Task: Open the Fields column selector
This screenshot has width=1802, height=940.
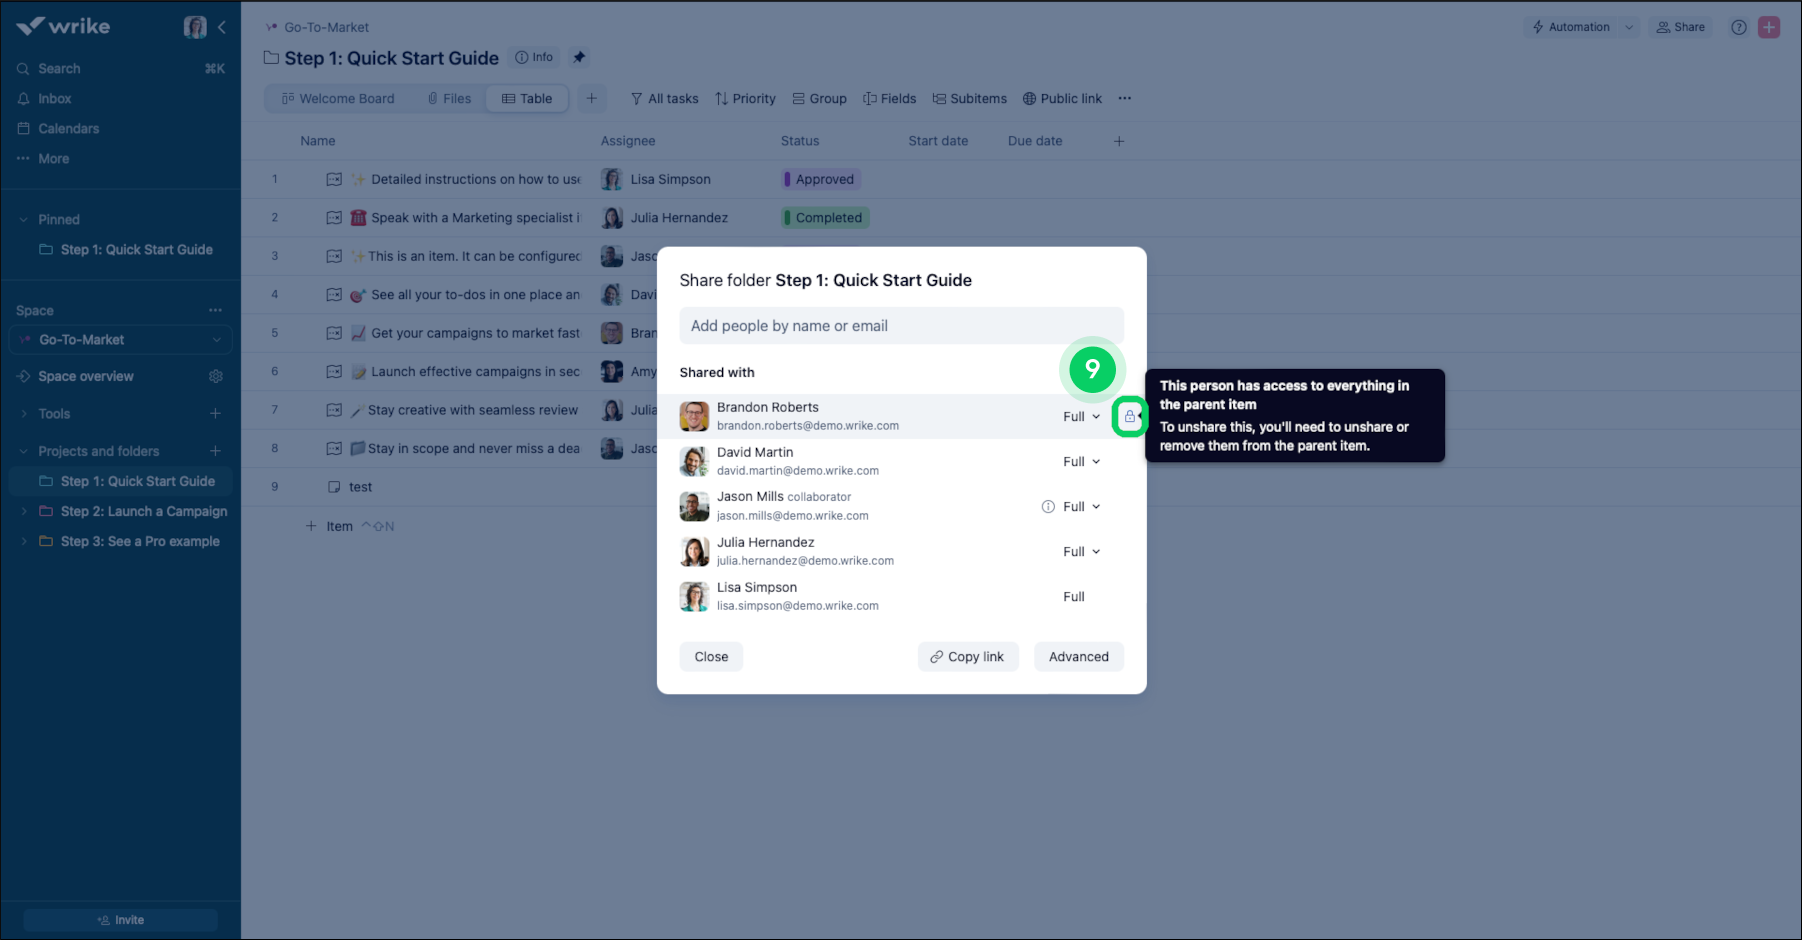Action: (889, 98)
